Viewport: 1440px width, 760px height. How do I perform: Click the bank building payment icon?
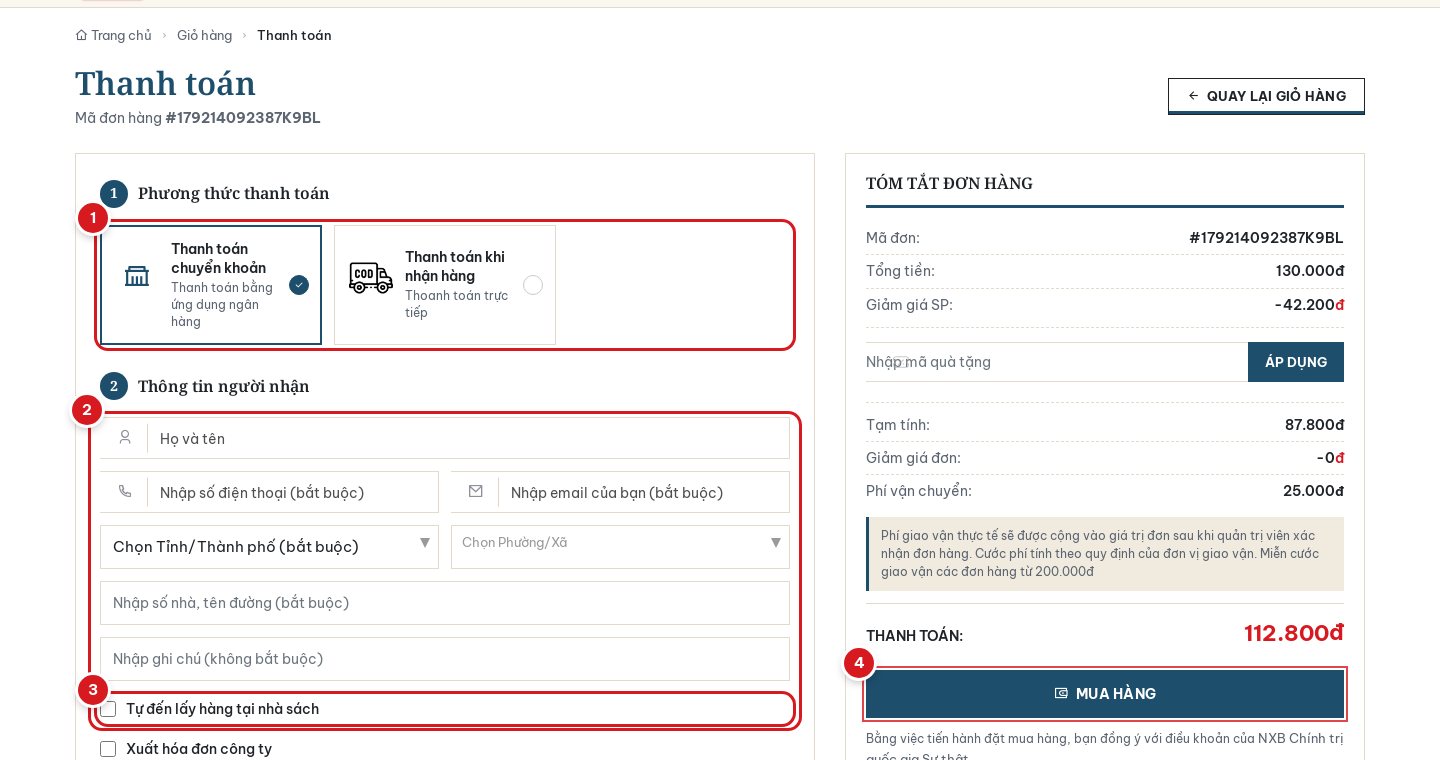point(137,276)
